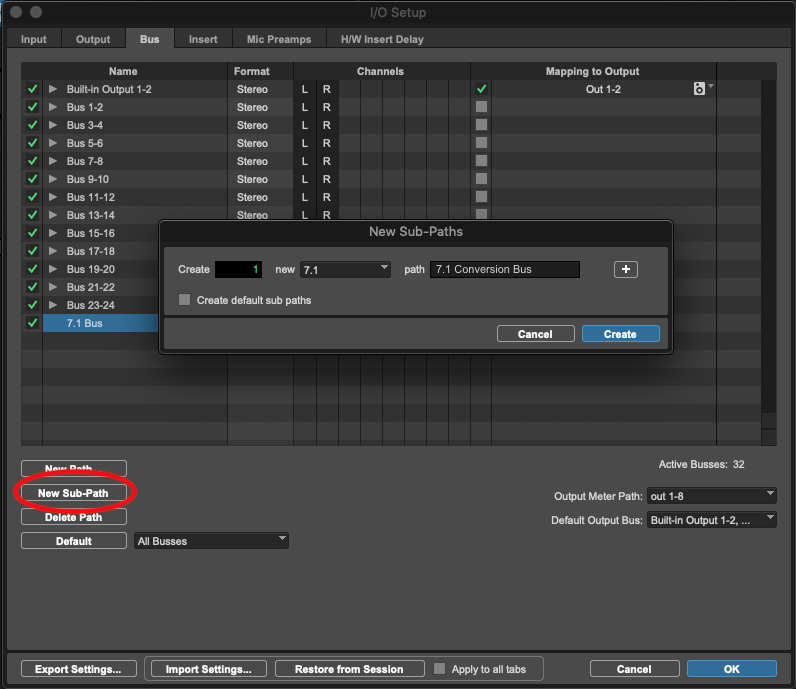This screenshot has width=796, height=689.
Task: Click the R channel cell of Bus 5-6
Action: click(x=326, y=143)
